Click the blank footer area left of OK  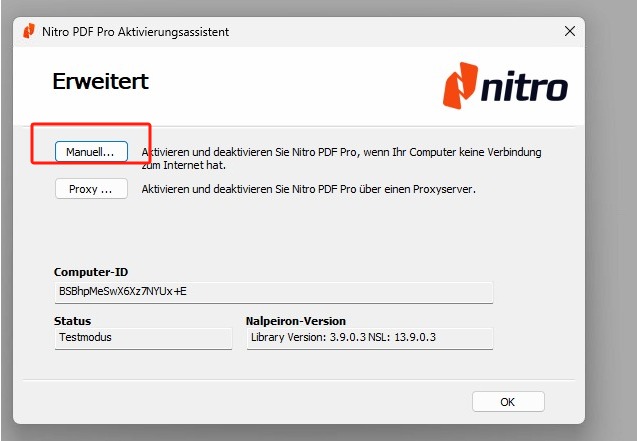tap(250, 401)
